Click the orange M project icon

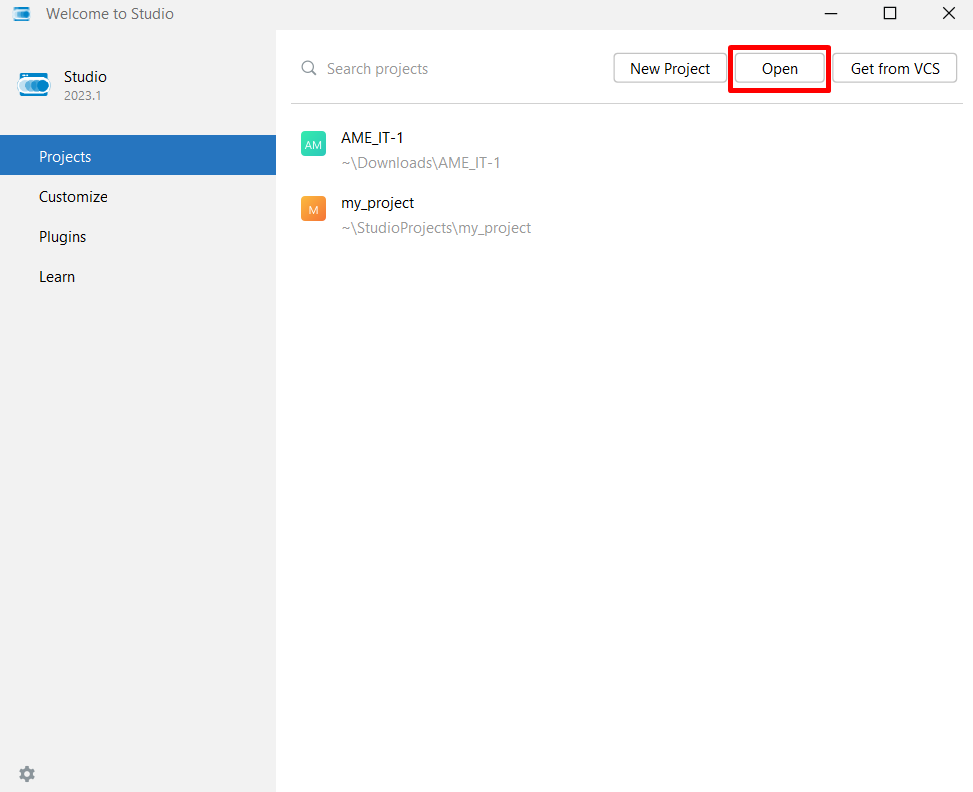tap(313, 209)
